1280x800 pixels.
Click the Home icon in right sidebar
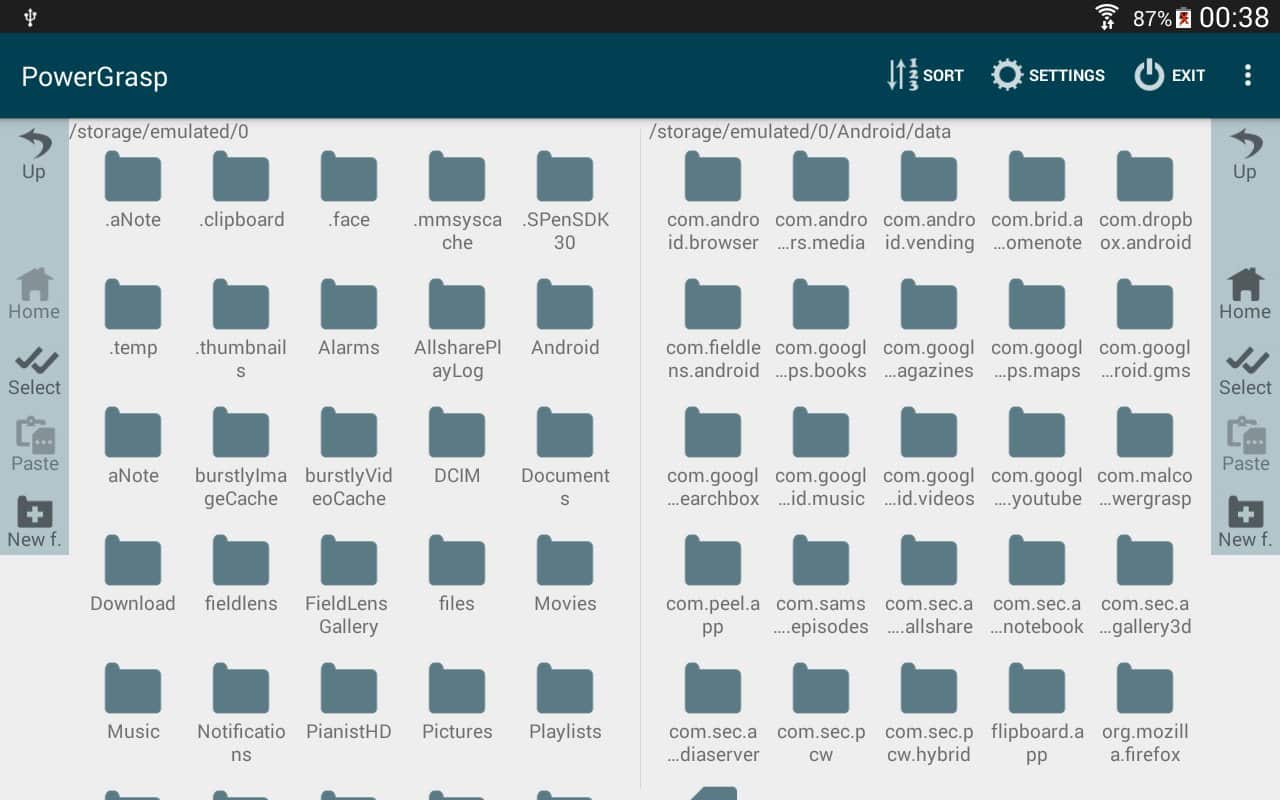(1245, 294)
